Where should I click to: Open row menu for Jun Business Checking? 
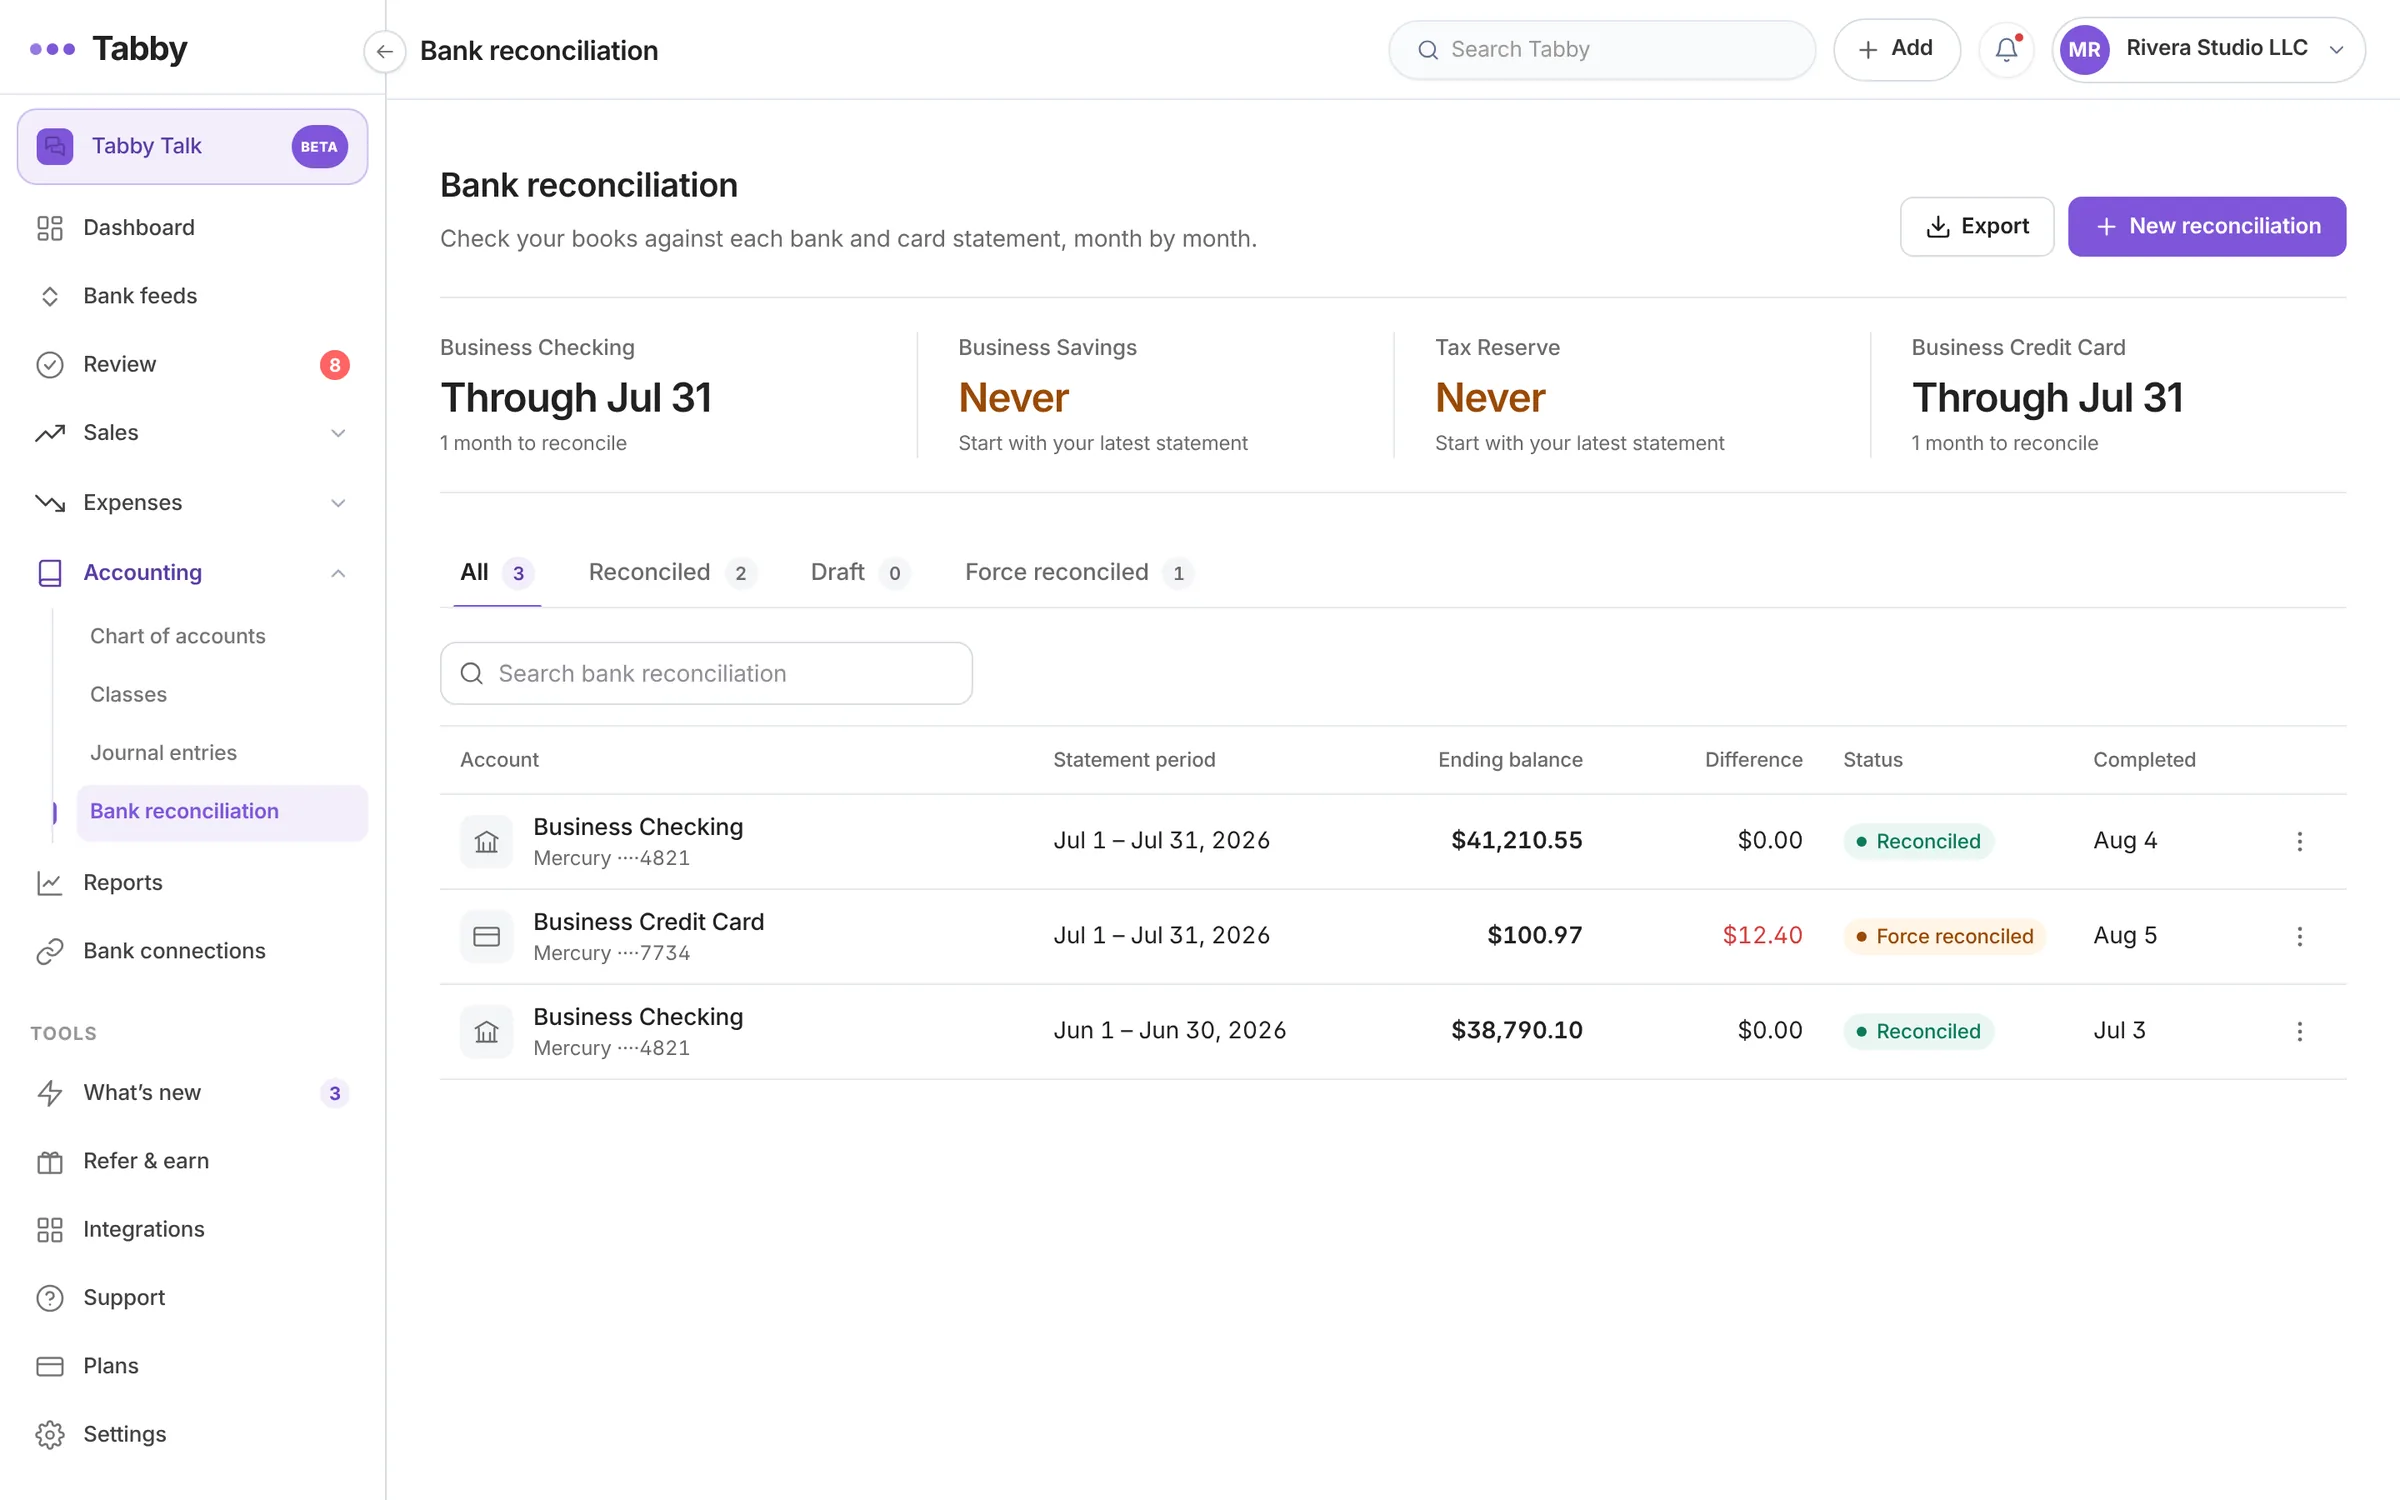coord(2299,1032)
